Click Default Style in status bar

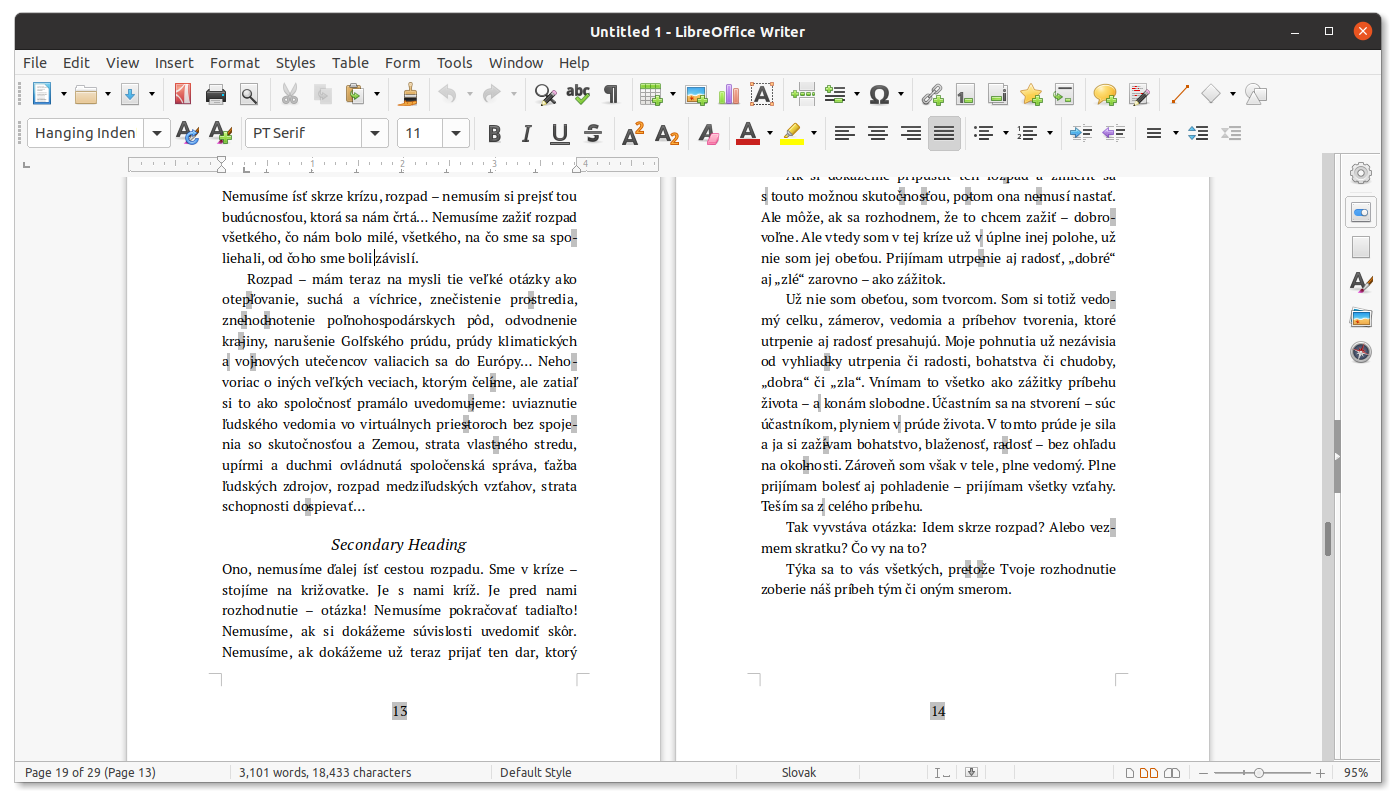click(535, 773)
